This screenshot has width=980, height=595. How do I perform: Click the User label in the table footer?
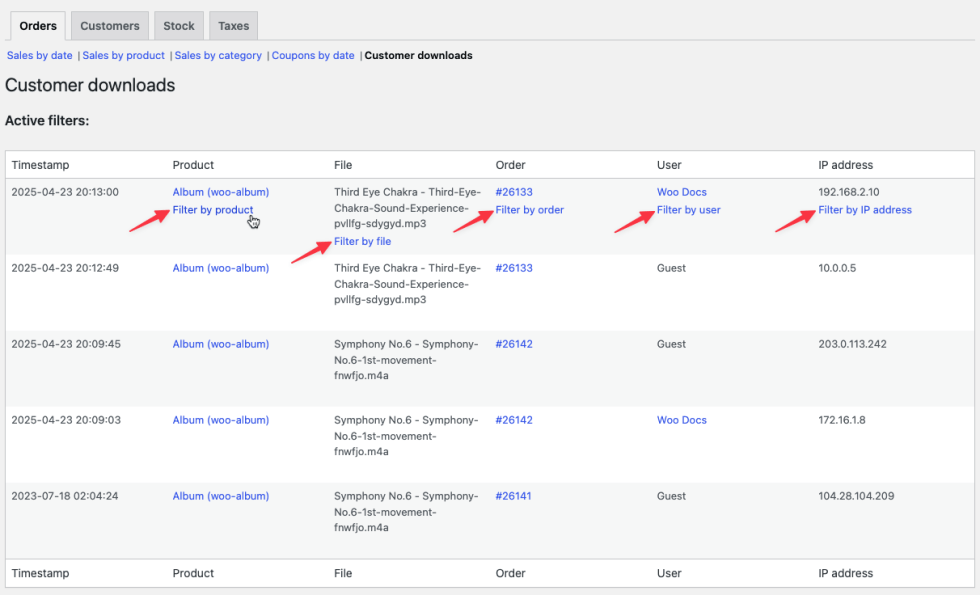click(669, 573)
